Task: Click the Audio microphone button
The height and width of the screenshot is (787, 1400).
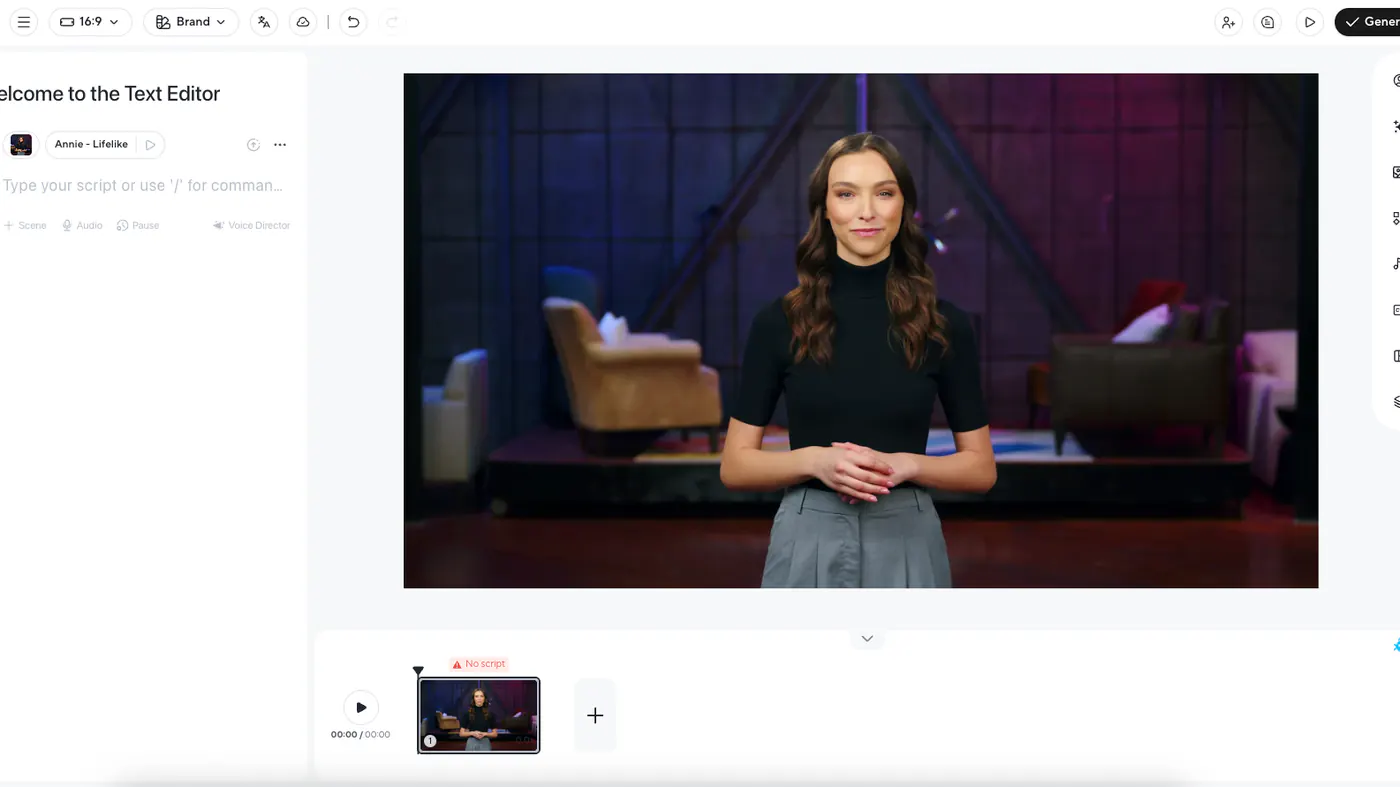Action: pyautogui.click(x=82, y=226)
